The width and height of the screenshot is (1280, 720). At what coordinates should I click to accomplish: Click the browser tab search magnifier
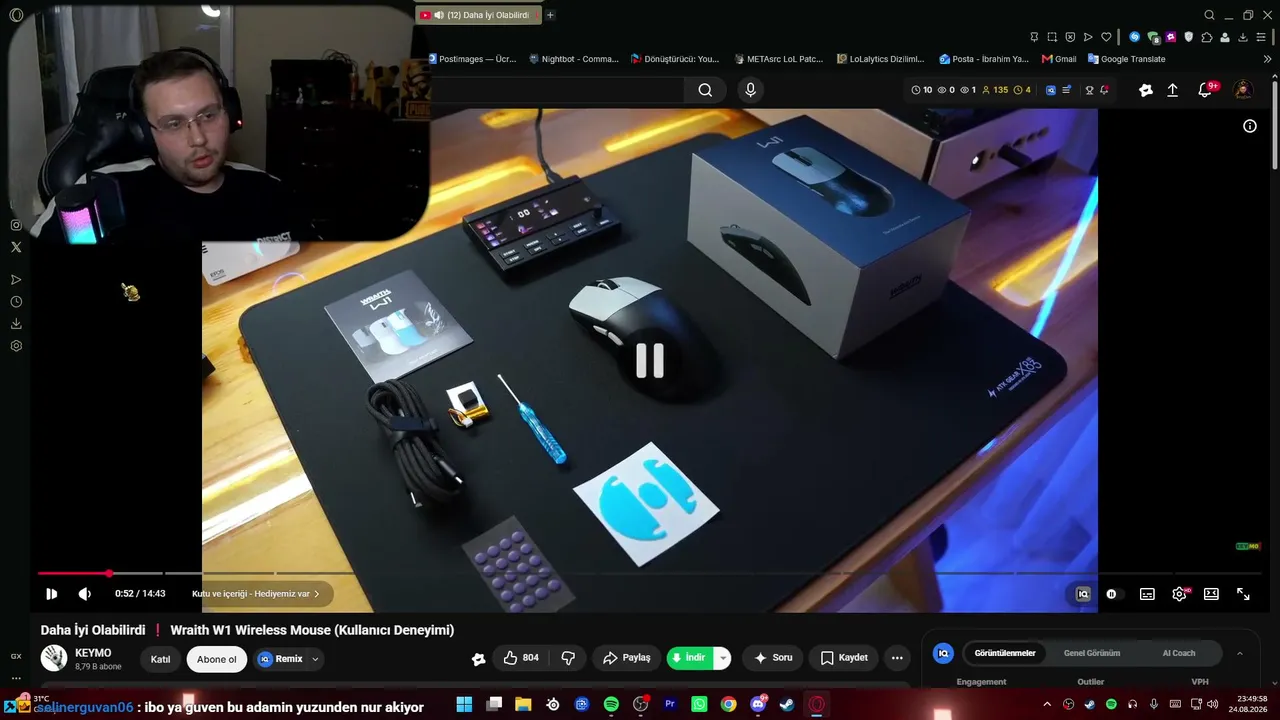1209,15
